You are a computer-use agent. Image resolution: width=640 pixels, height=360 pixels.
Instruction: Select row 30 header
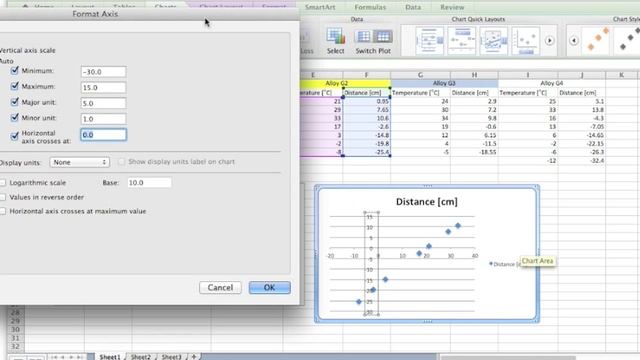pos(16,330)
